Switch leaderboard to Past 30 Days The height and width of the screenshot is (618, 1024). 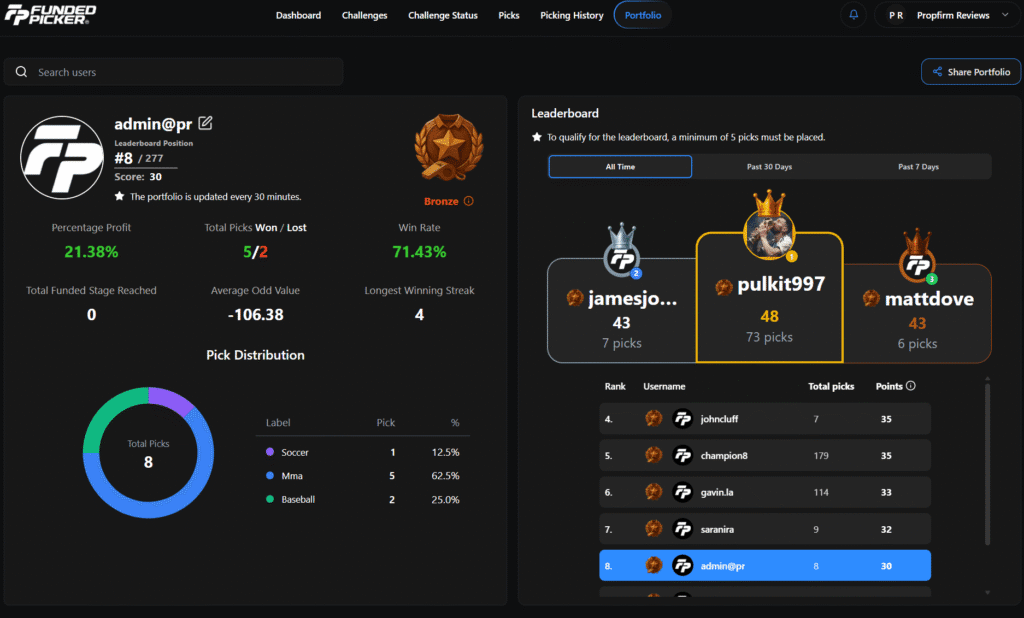tap(769, 167)
